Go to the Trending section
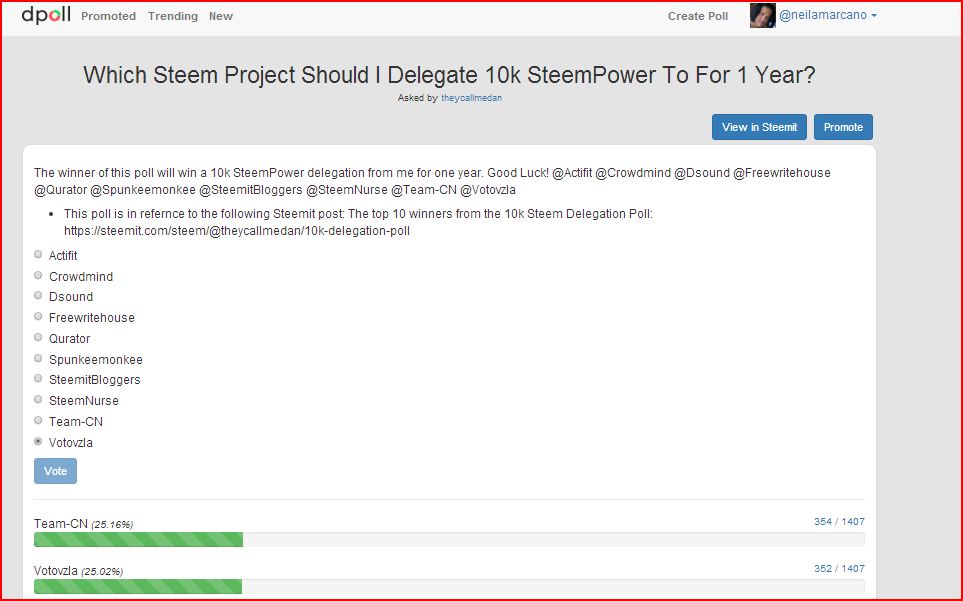This screenshot has width=963, height=601. point(173,17)
